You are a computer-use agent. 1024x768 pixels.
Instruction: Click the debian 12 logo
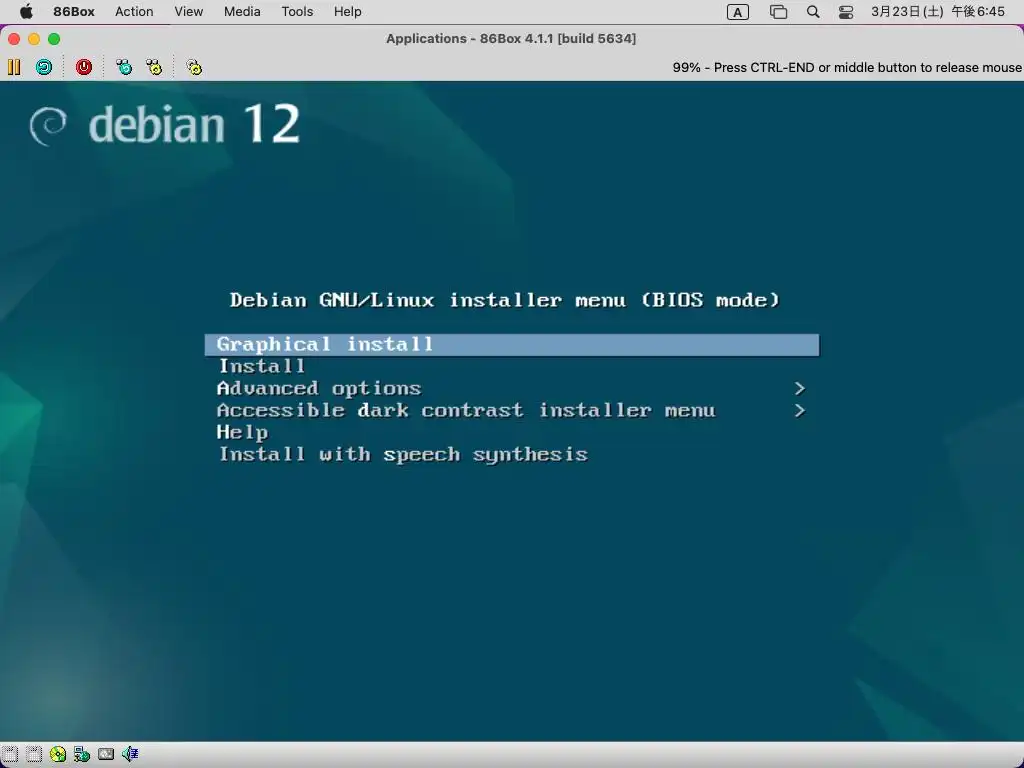click(165, 124)
